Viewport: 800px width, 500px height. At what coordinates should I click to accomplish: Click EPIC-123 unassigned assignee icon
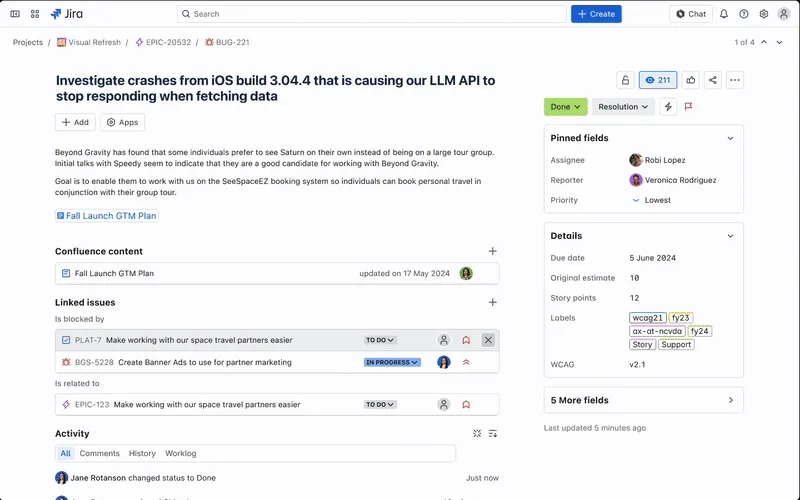[444, 405]
